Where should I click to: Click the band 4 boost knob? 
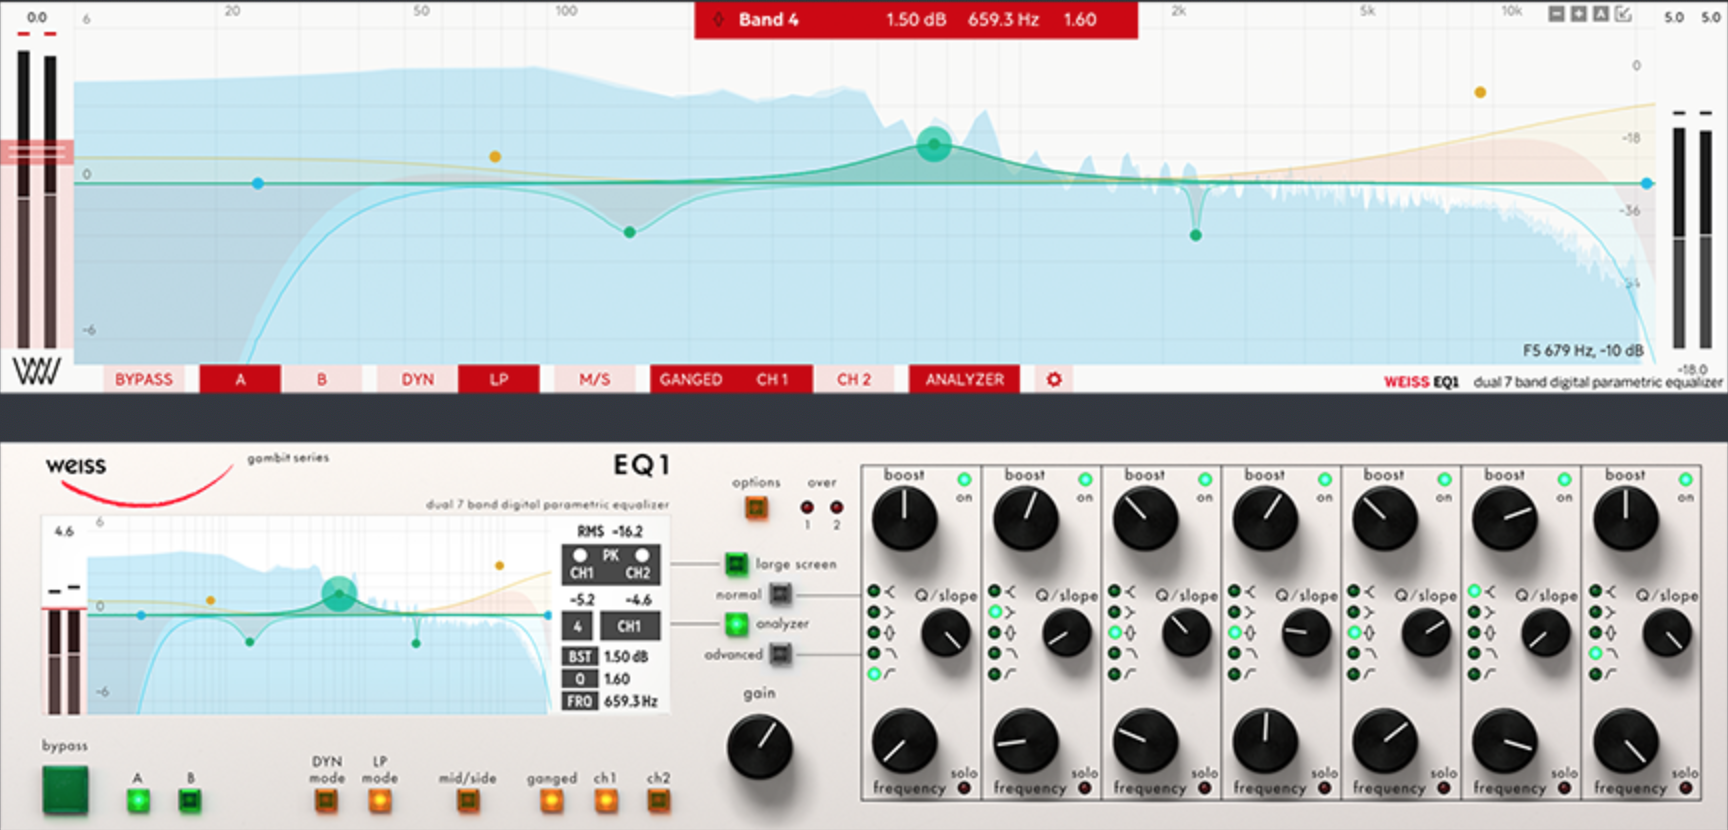[x=1265, y=519]
